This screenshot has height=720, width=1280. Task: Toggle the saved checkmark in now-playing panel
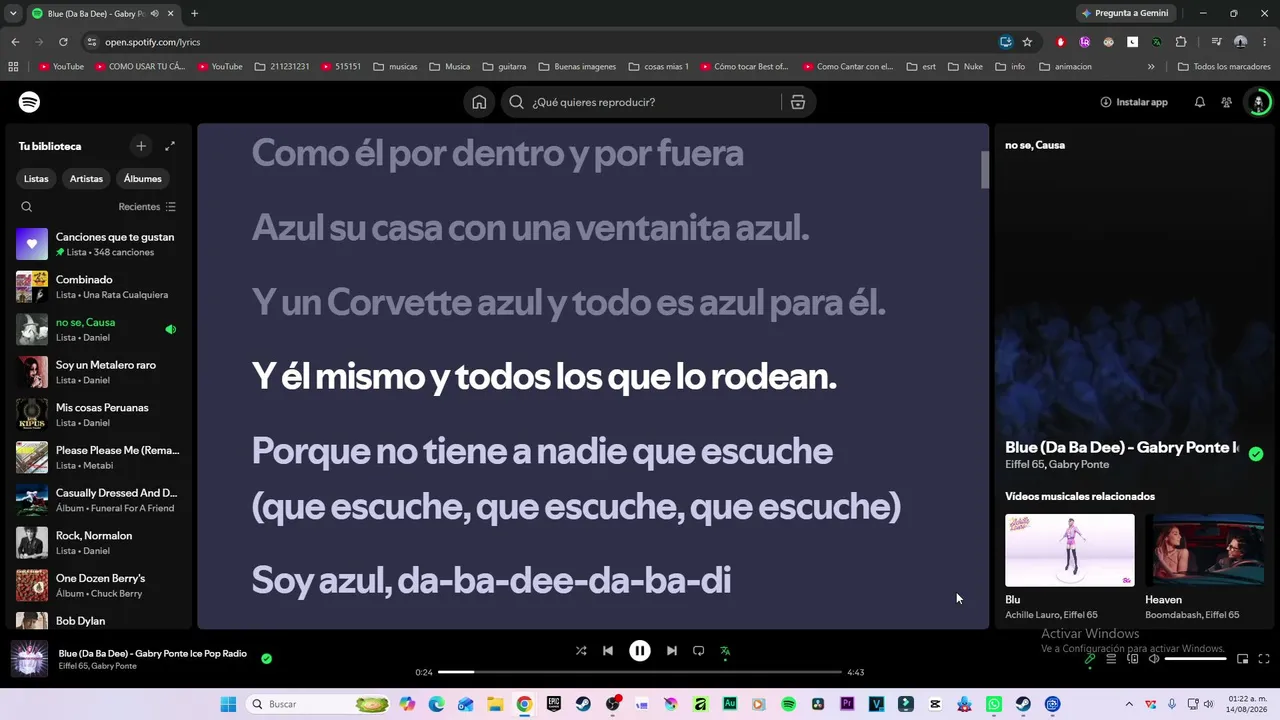(x=1256, y=454)
